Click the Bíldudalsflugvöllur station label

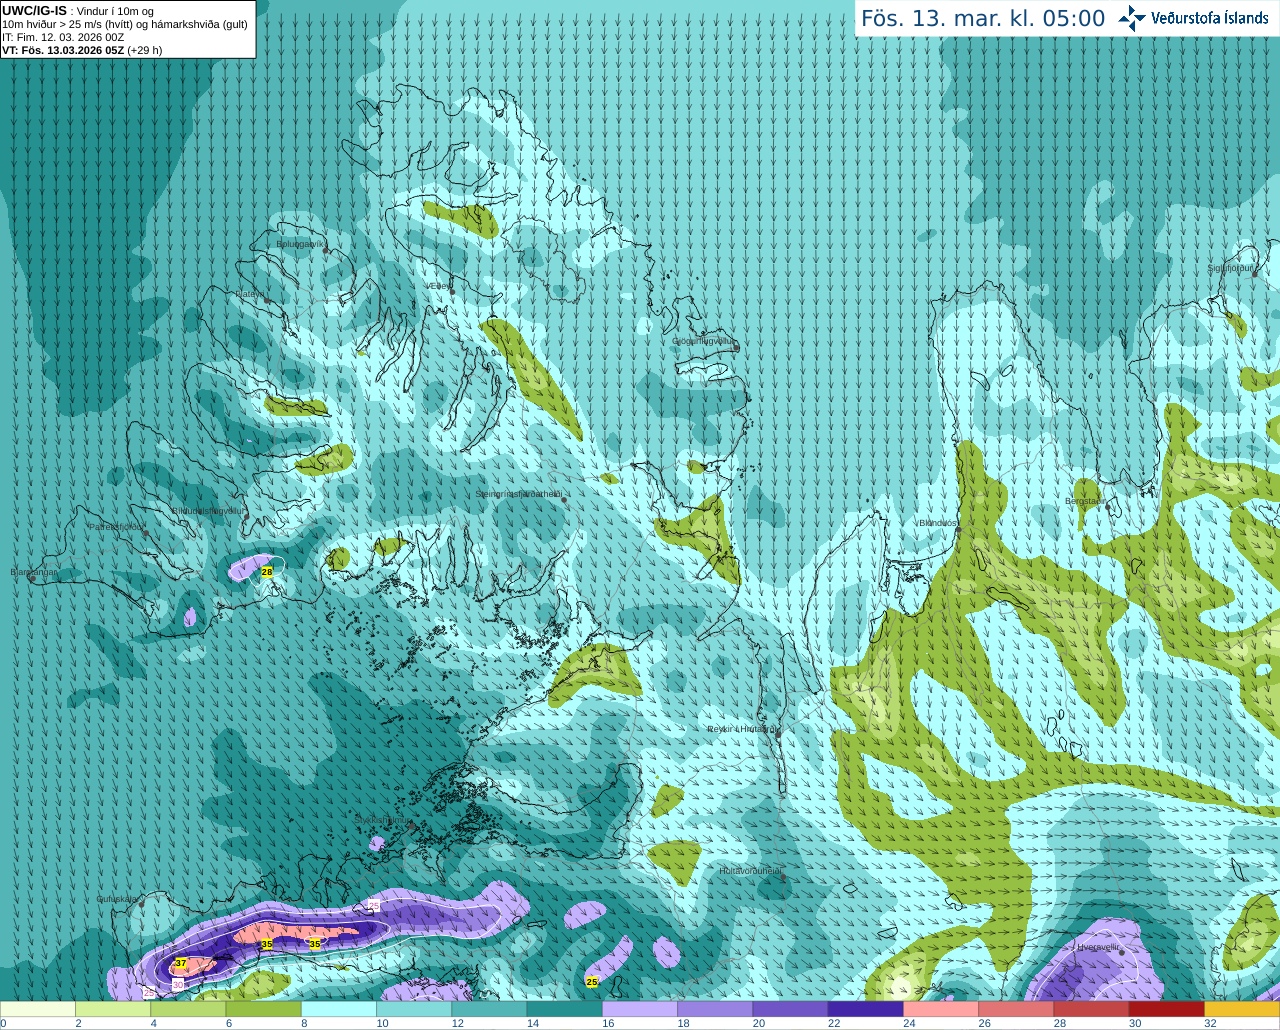pyautogui.click(x=207, y=510)
